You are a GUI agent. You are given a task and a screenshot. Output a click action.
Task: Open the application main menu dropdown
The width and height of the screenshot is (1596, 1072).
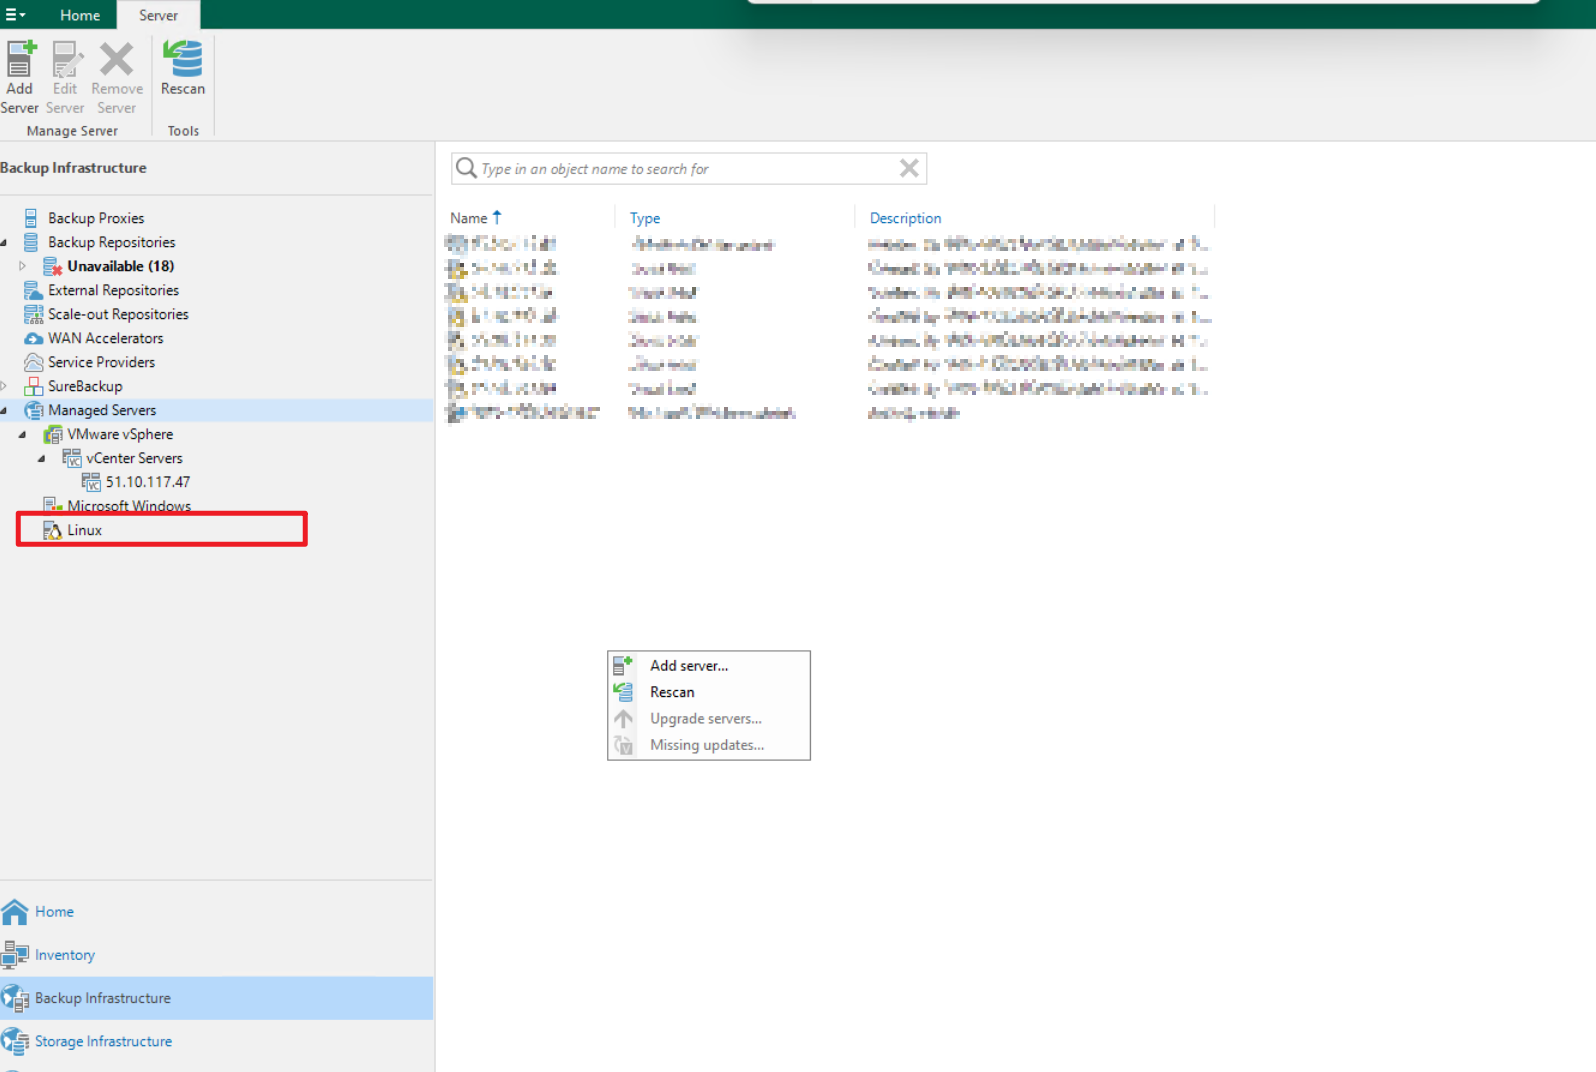15,15
